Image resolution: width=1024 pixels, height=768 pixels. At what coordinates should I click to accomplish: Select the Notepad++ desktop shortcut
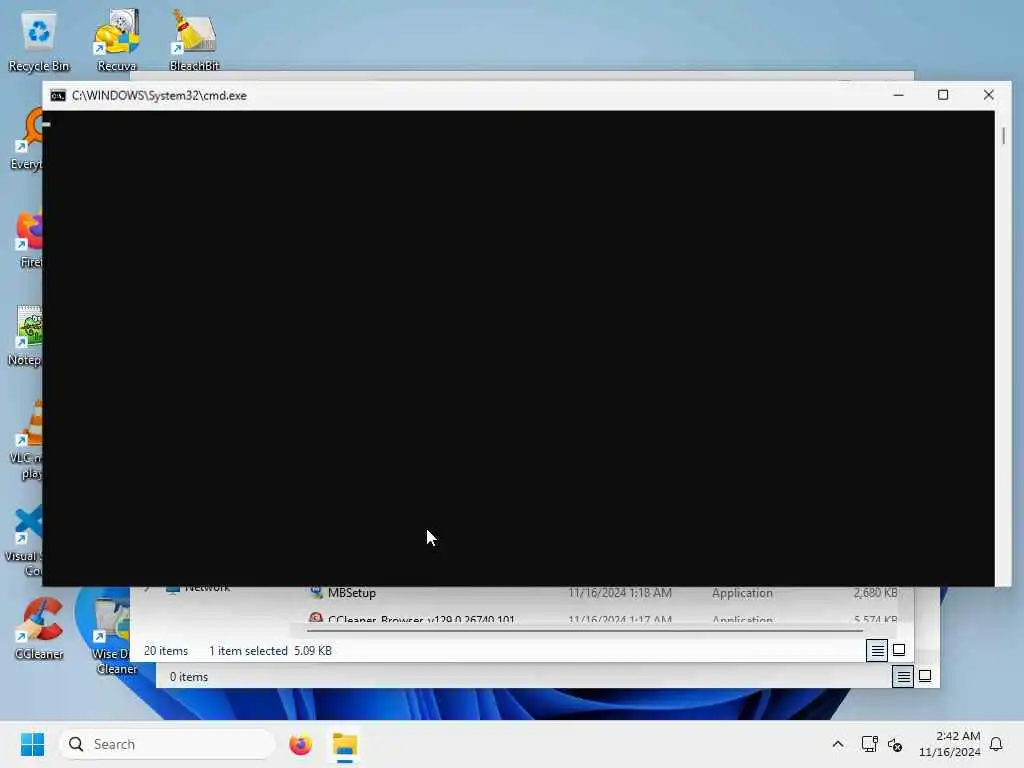[x=26, y=336]
